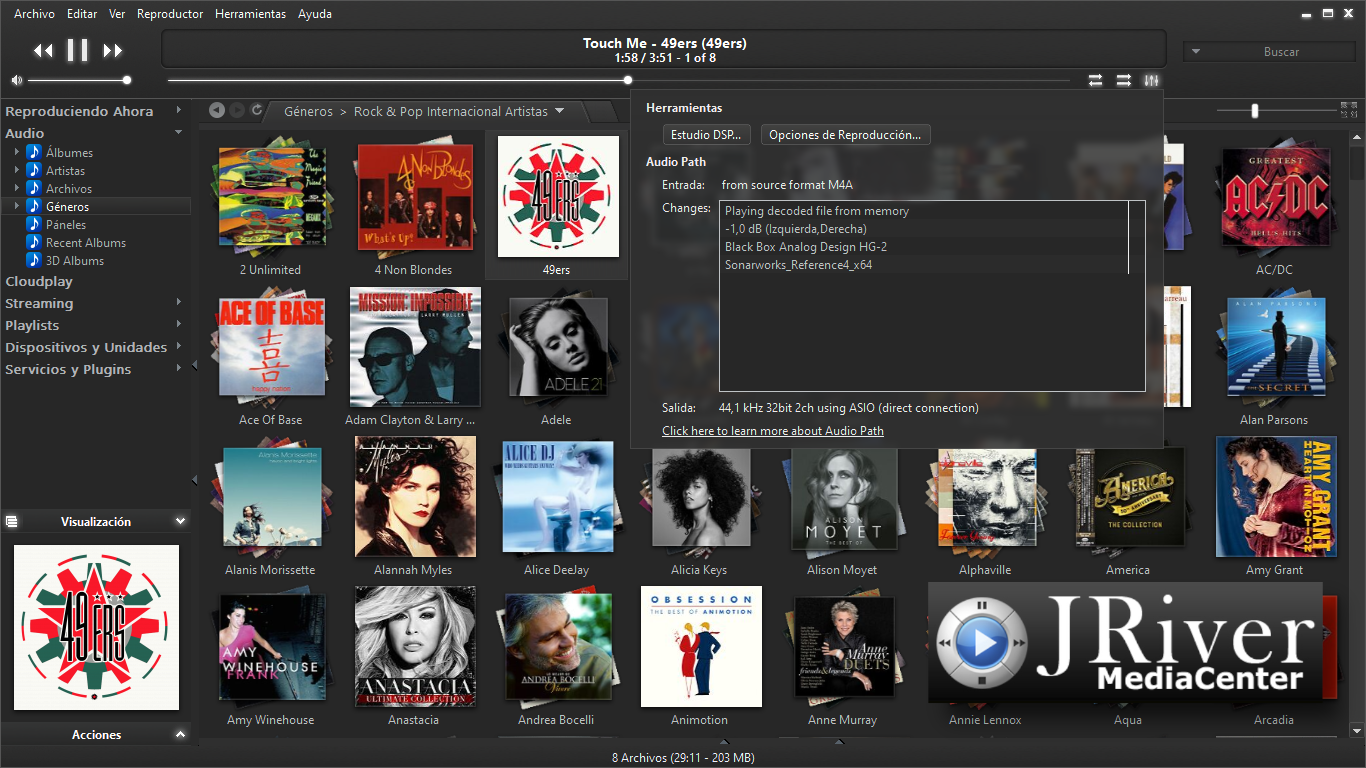Adjust the thumbnail size slider
The width and height of the screenshot is (1366, 768).
[x=1255, y=111]
